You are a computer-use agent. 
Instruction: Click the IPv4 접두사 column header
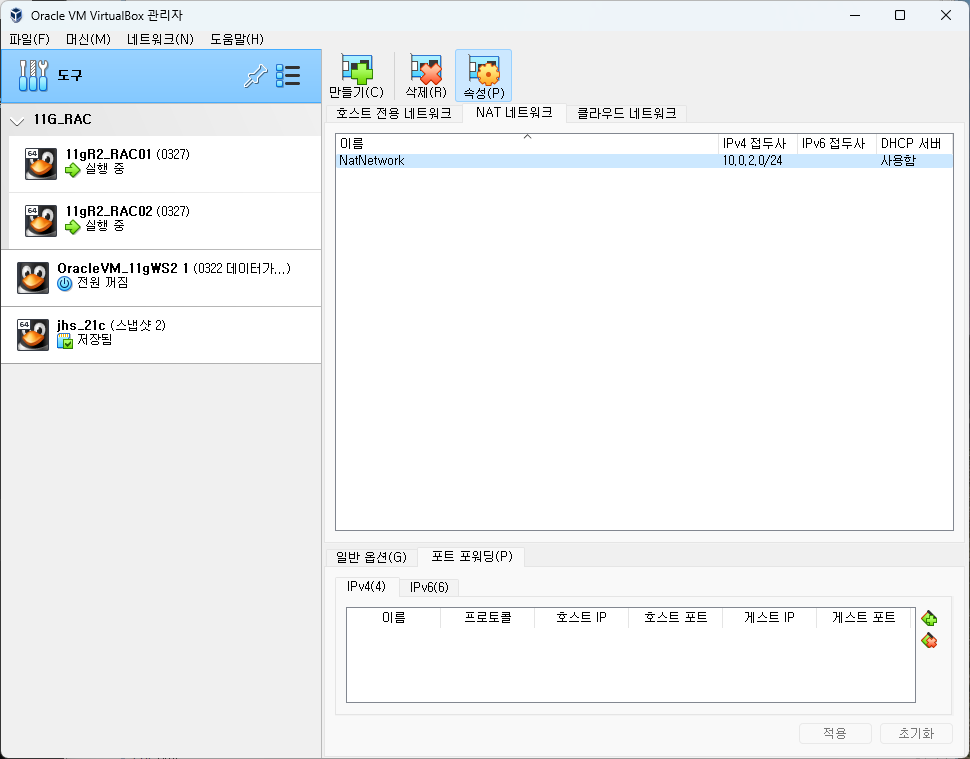click(x=758, y=144)
